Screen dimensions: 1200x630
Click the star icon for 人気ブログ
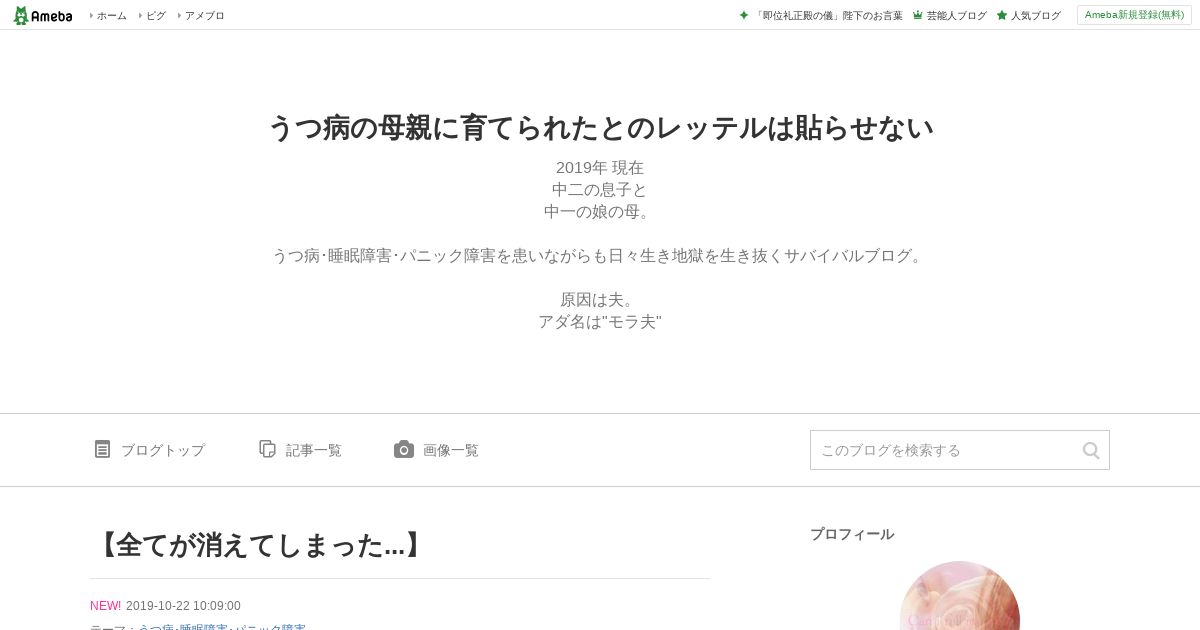point(1002,15)
